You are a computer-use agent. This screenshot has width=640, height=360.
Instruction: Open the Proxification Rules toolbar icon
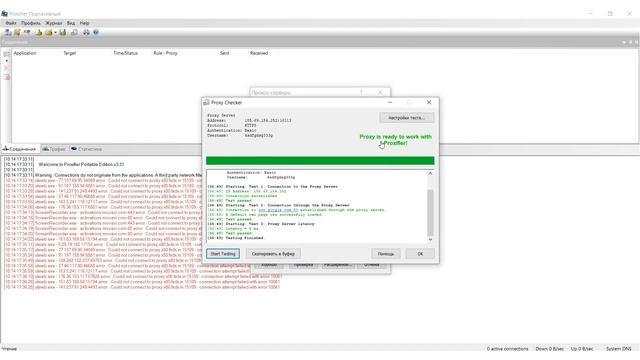(18, 32)
